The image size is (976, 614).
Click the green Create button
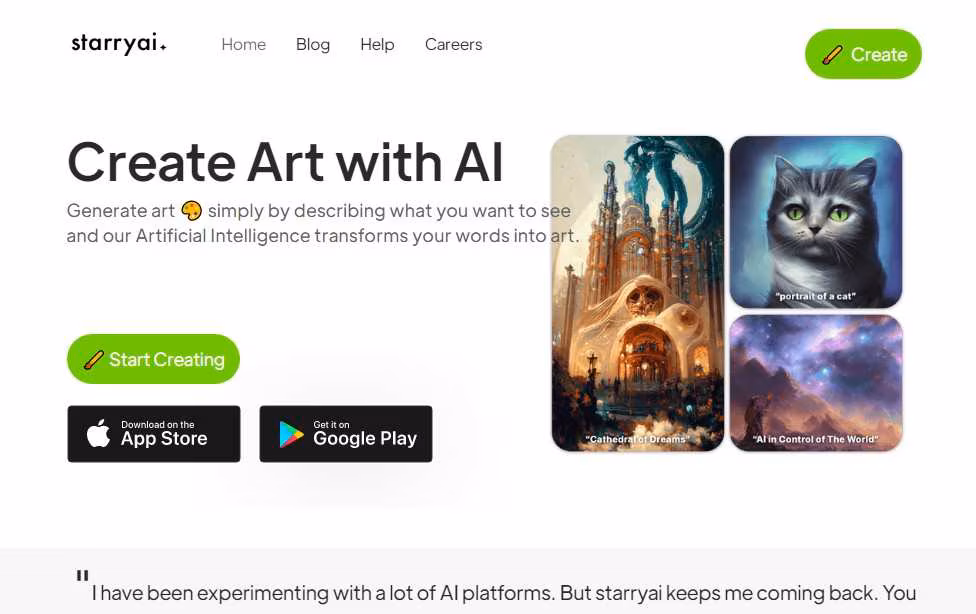tap(863, 54)
